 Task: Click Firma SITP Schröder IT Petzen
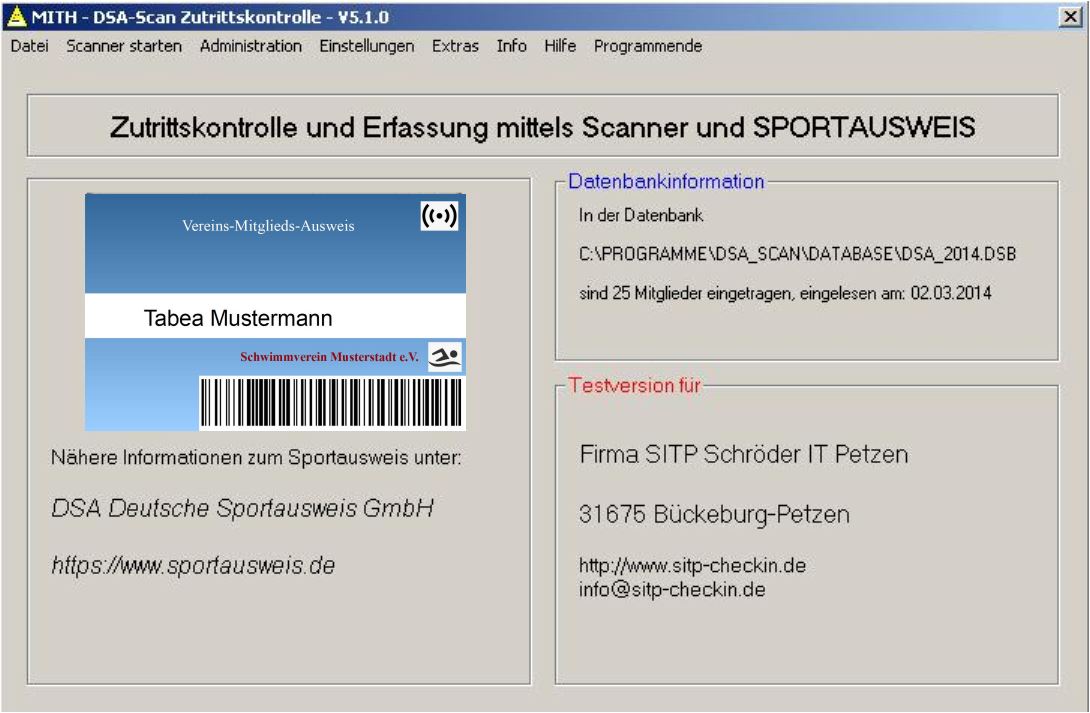(x=744, y=454)
